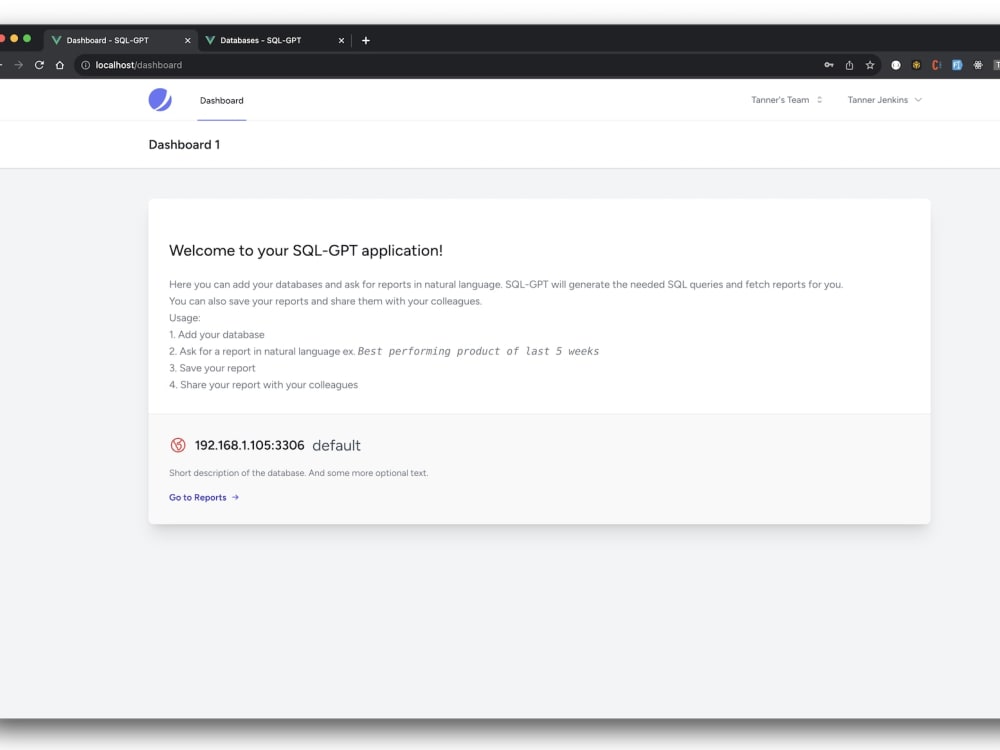Click the Short description of the database text
The height and width of the screenshot is (750, 1000).
298,473
